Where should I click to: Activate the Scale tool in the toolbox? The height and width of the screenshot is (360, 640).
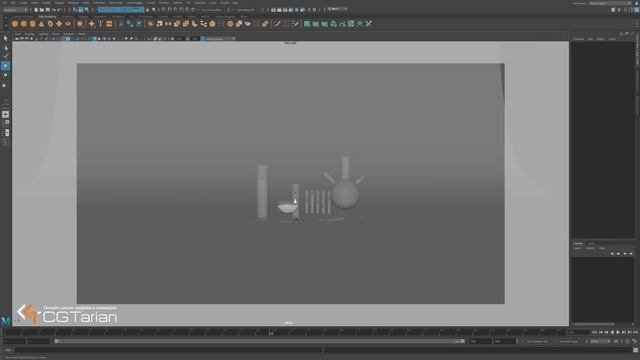[x=5, y=85]
